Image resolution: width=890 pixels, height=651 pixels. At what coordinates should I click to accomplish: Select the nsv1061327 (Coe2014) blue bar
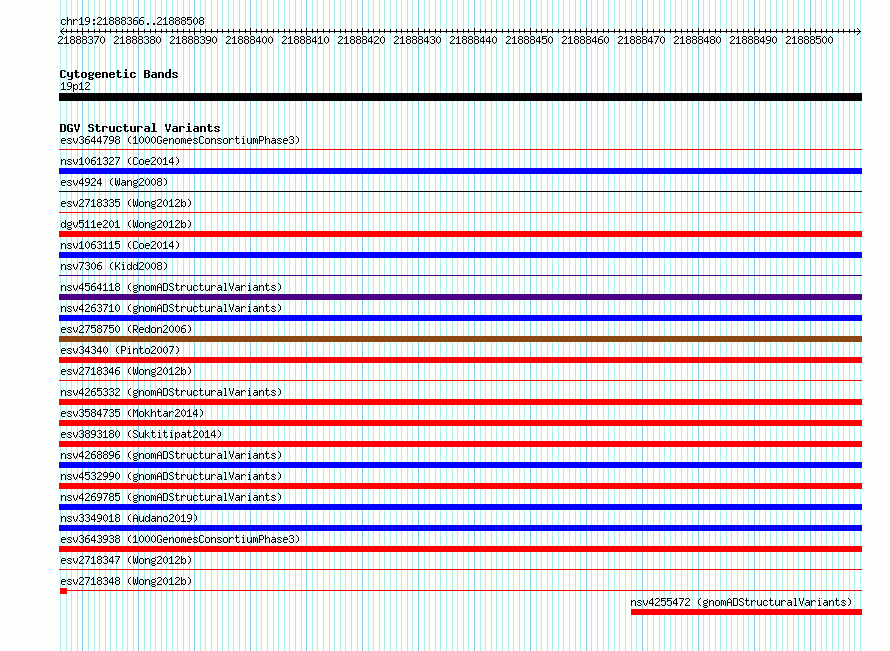tap(460, 171)
